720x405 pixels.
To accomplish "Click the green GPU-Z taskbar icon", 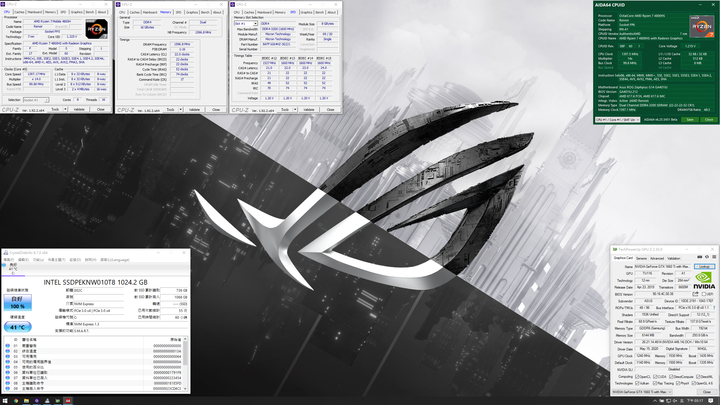I will pyautogui.click(x=57, y=401).
